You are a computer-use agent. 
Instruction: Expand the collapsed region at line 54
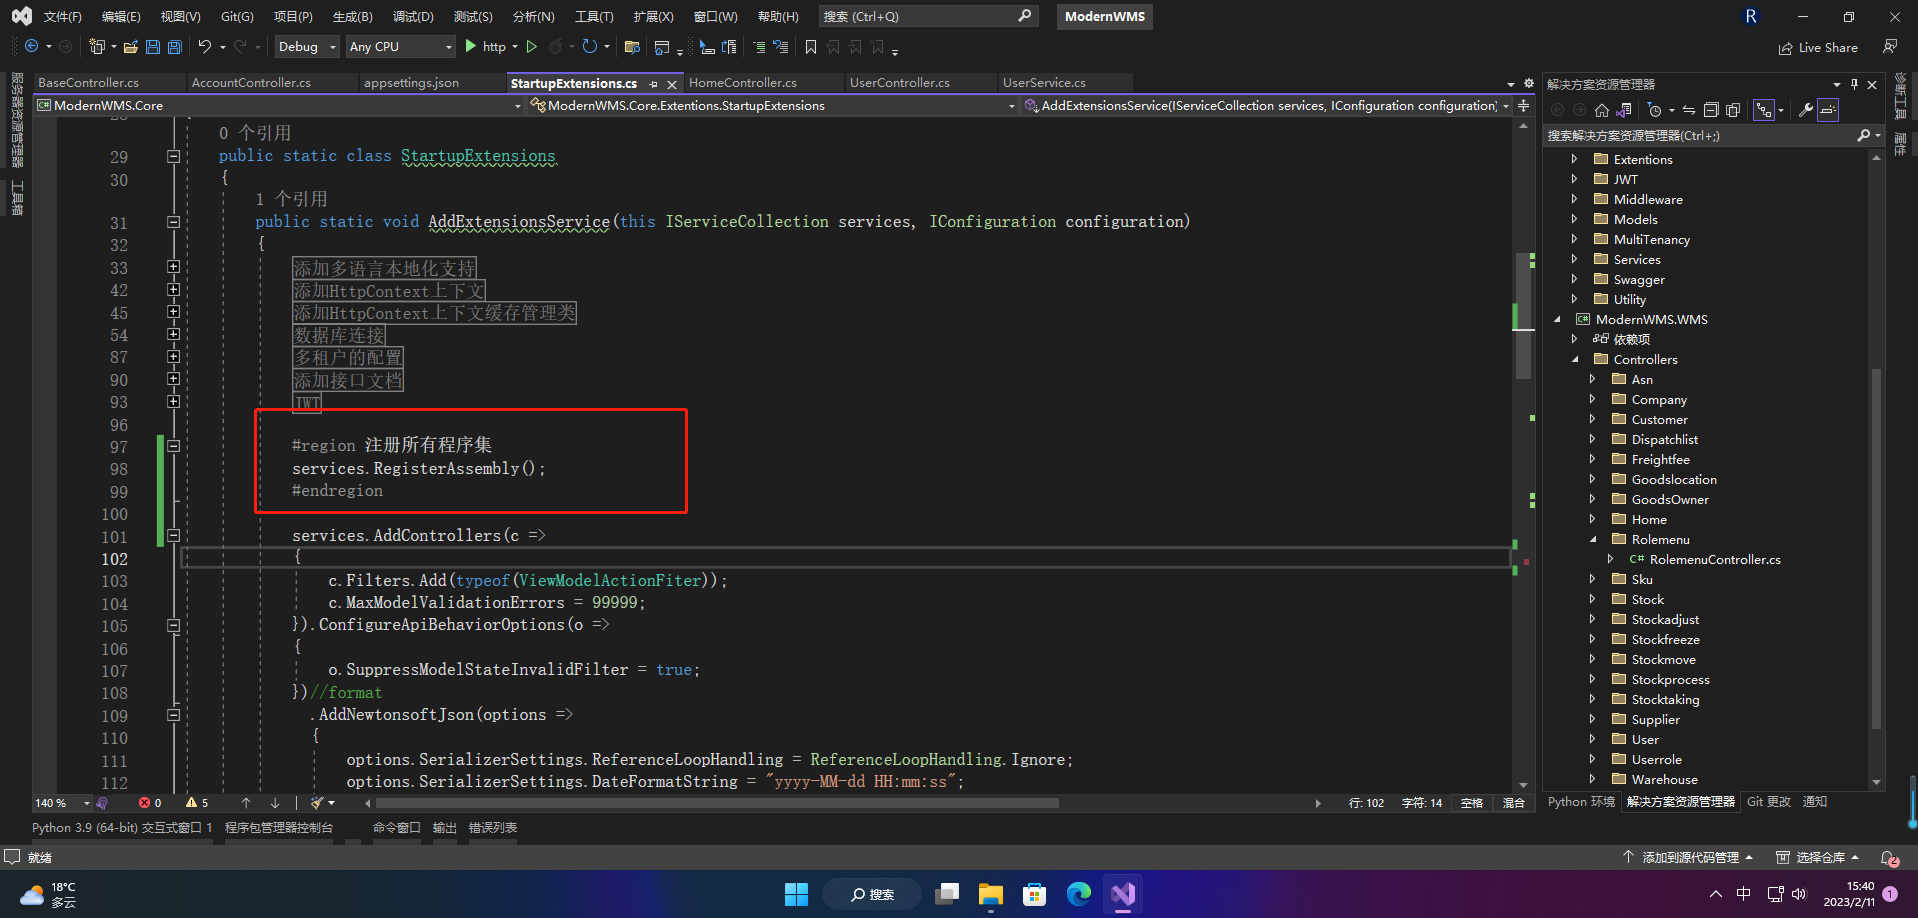pyautogui.click(x=173, y=334)
